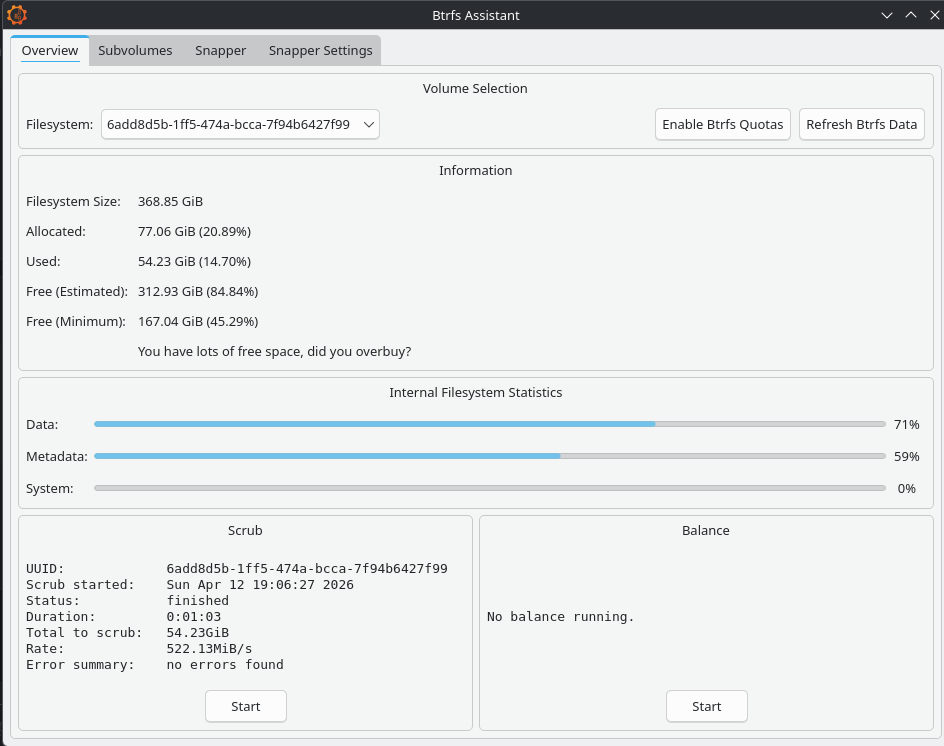Viewport: 944px width, 746px height.
Task: Minimize the Btrfs Assistant window
Action: 887,15
